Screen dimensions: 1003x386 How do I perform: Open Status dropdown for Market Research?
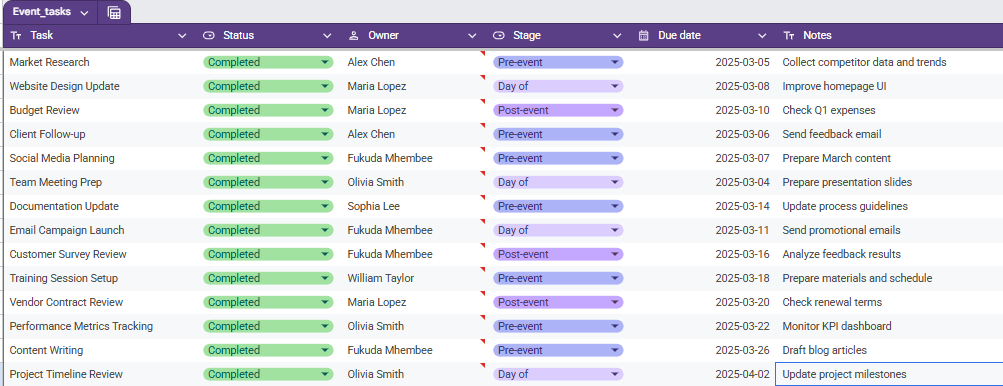[324, 62]
